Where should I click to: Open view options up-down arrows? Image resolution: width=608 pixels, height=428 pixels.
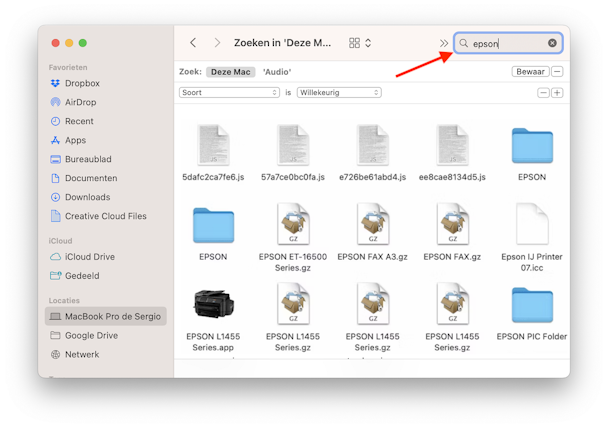368,43
